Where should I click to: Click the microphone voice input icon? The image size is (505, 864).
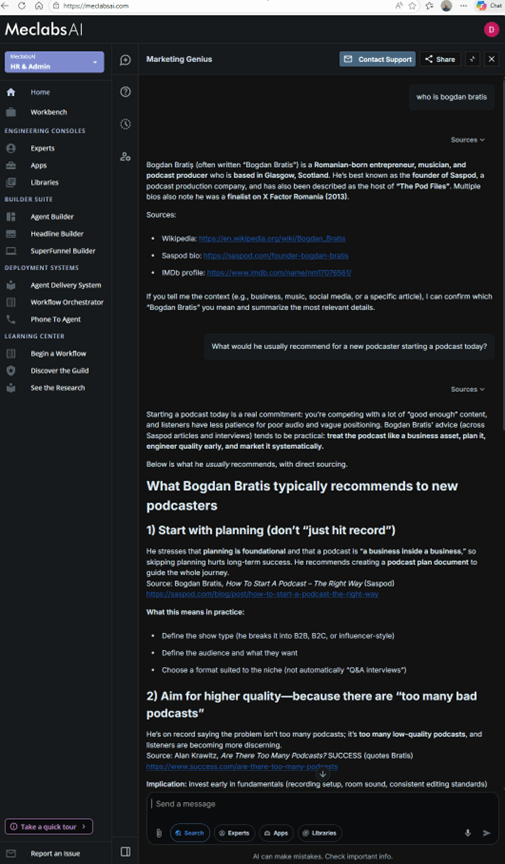pyautogui.click(x=468, y=833)
